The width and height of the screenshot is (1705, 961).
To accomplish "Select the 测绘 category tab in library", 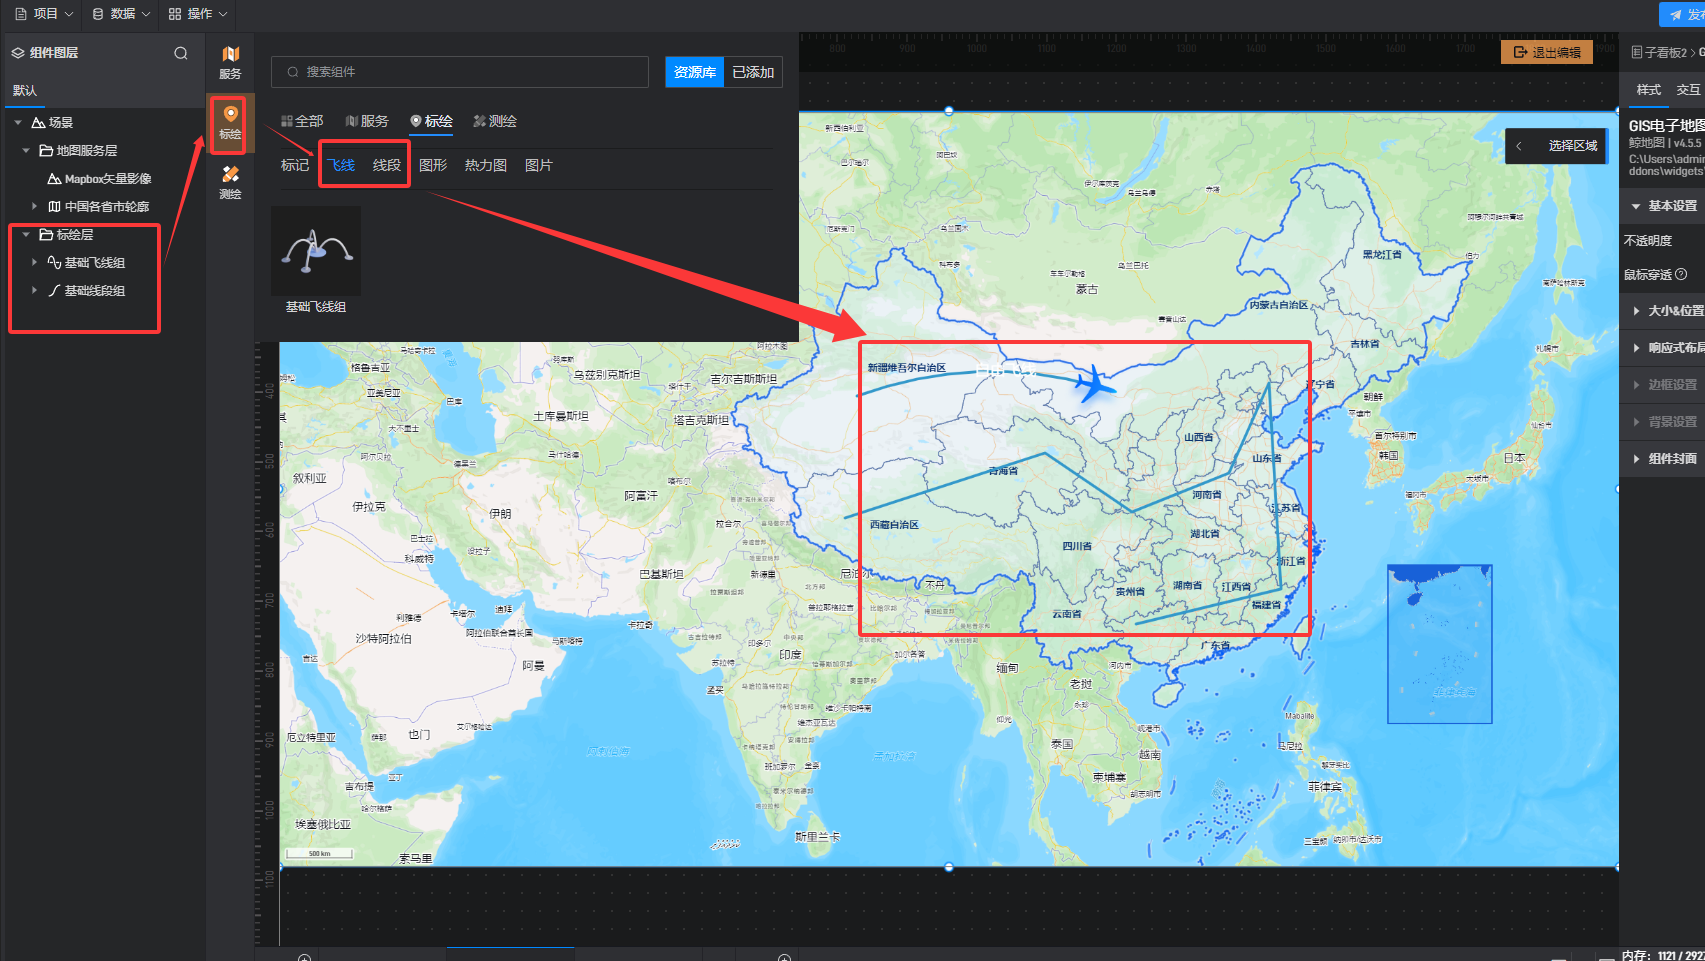I will pos(495,121).
